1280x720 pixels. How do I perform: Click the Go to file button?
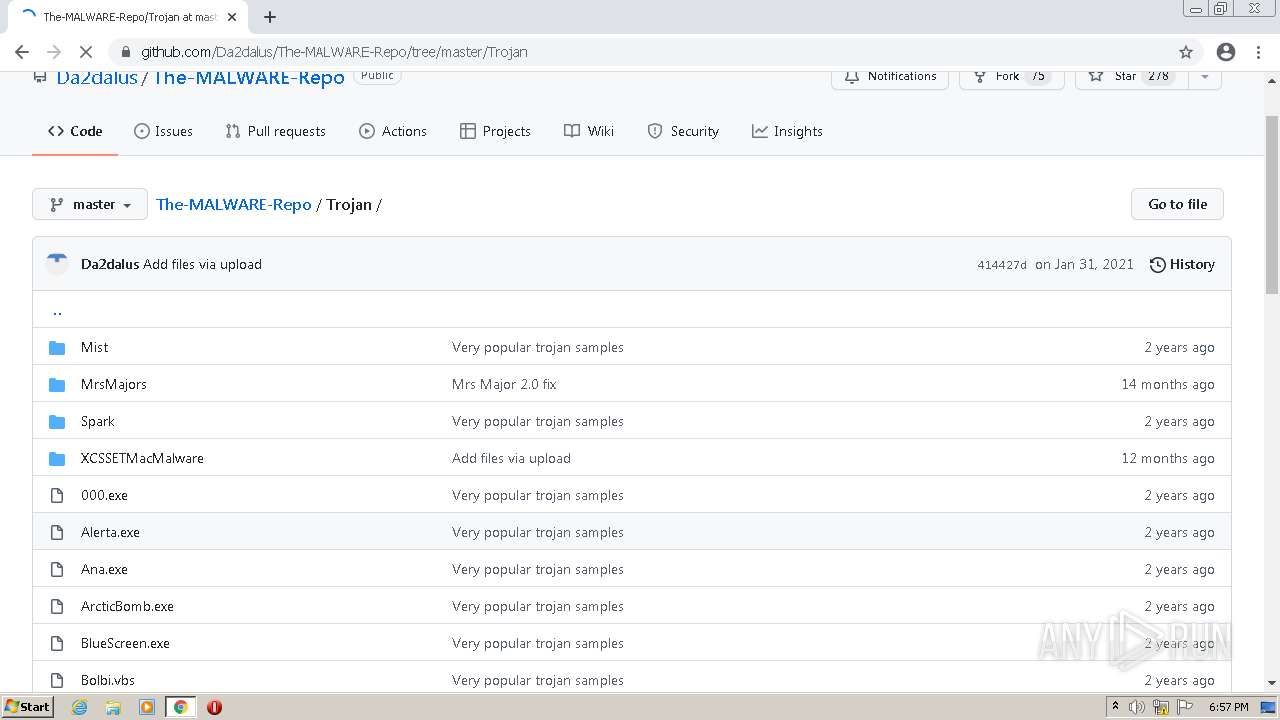coord(1177,204)
